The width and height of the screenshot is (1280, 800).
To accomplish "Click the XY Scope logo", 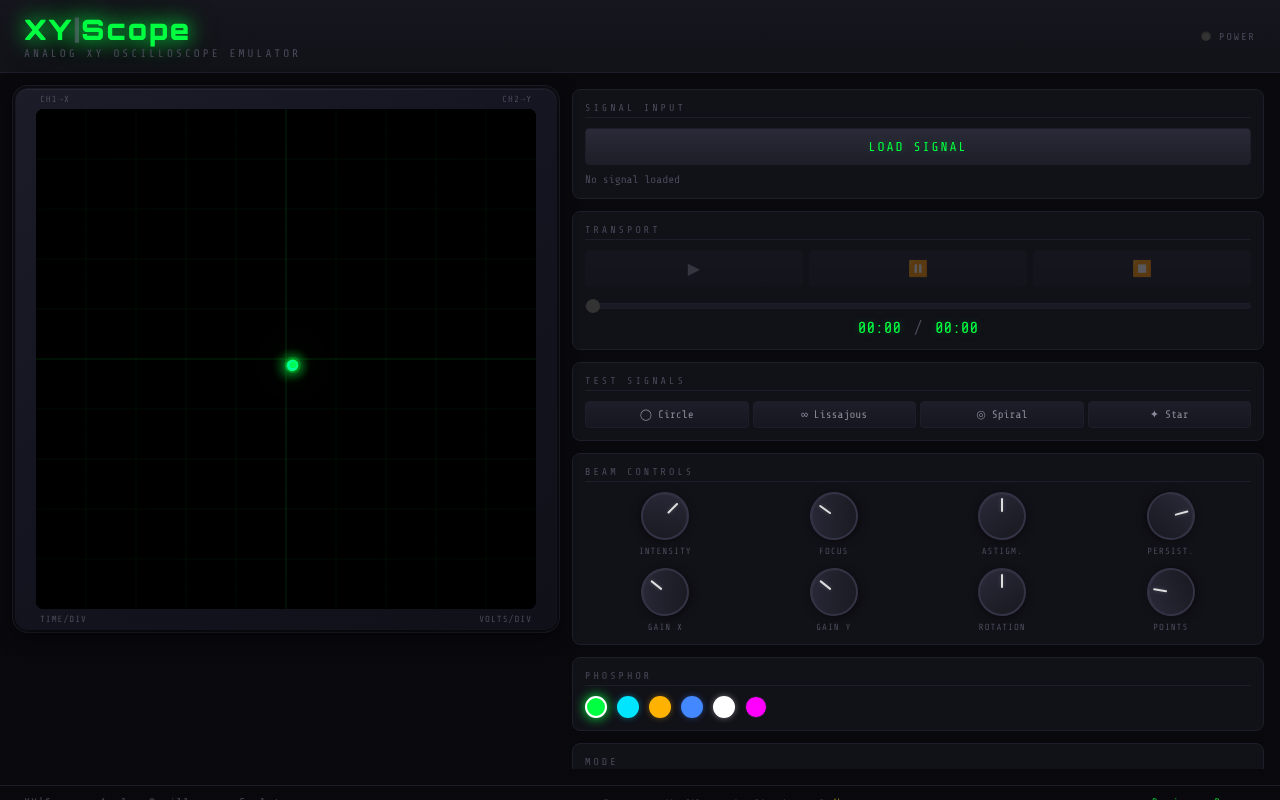I will click(x=107, y=30).
